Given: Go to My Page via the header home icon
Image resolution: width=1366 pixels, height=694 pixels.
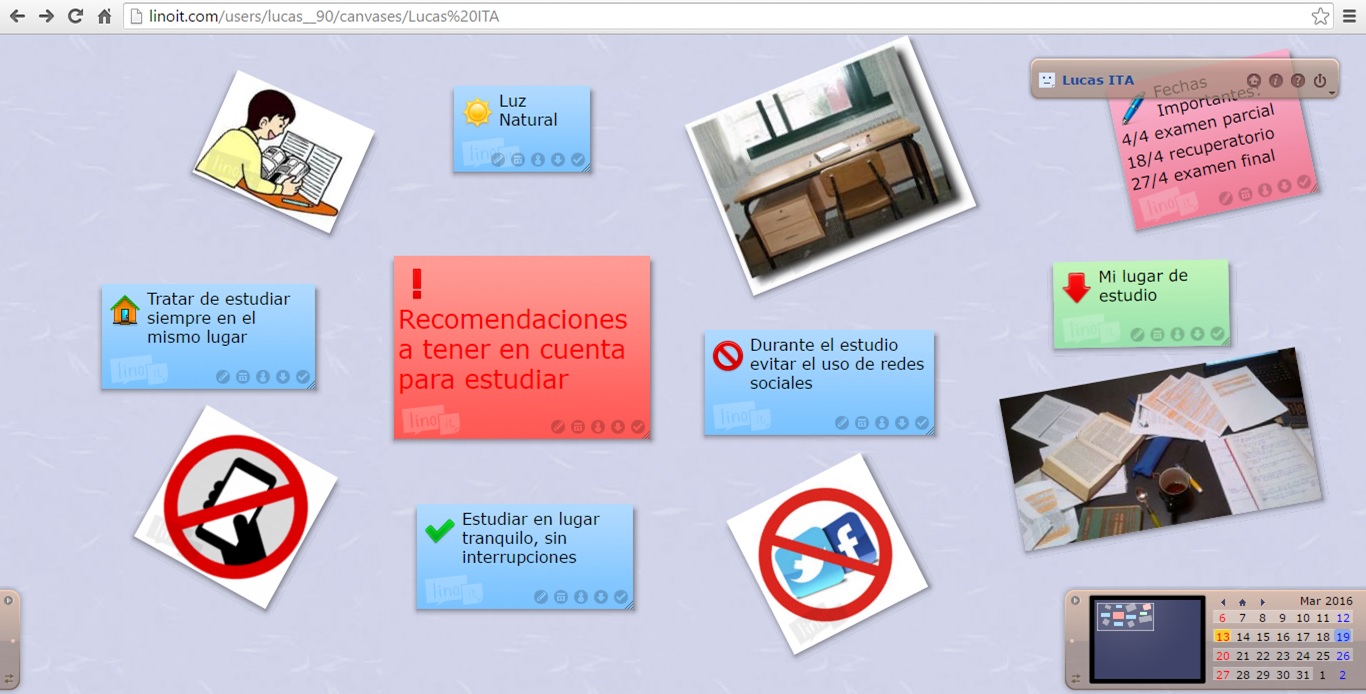Looking at the screenshot, I should pyautogui.click(x=1254, y=80).
